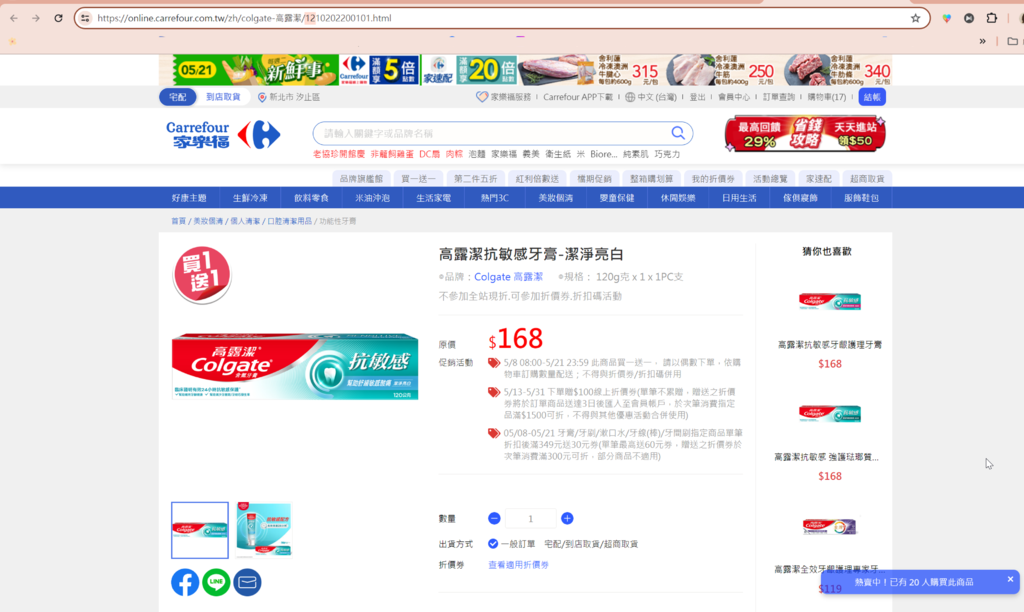This screenshot has width=1024, height=612.
Task: Click the magnifier search icon
Action: point(678,133)
